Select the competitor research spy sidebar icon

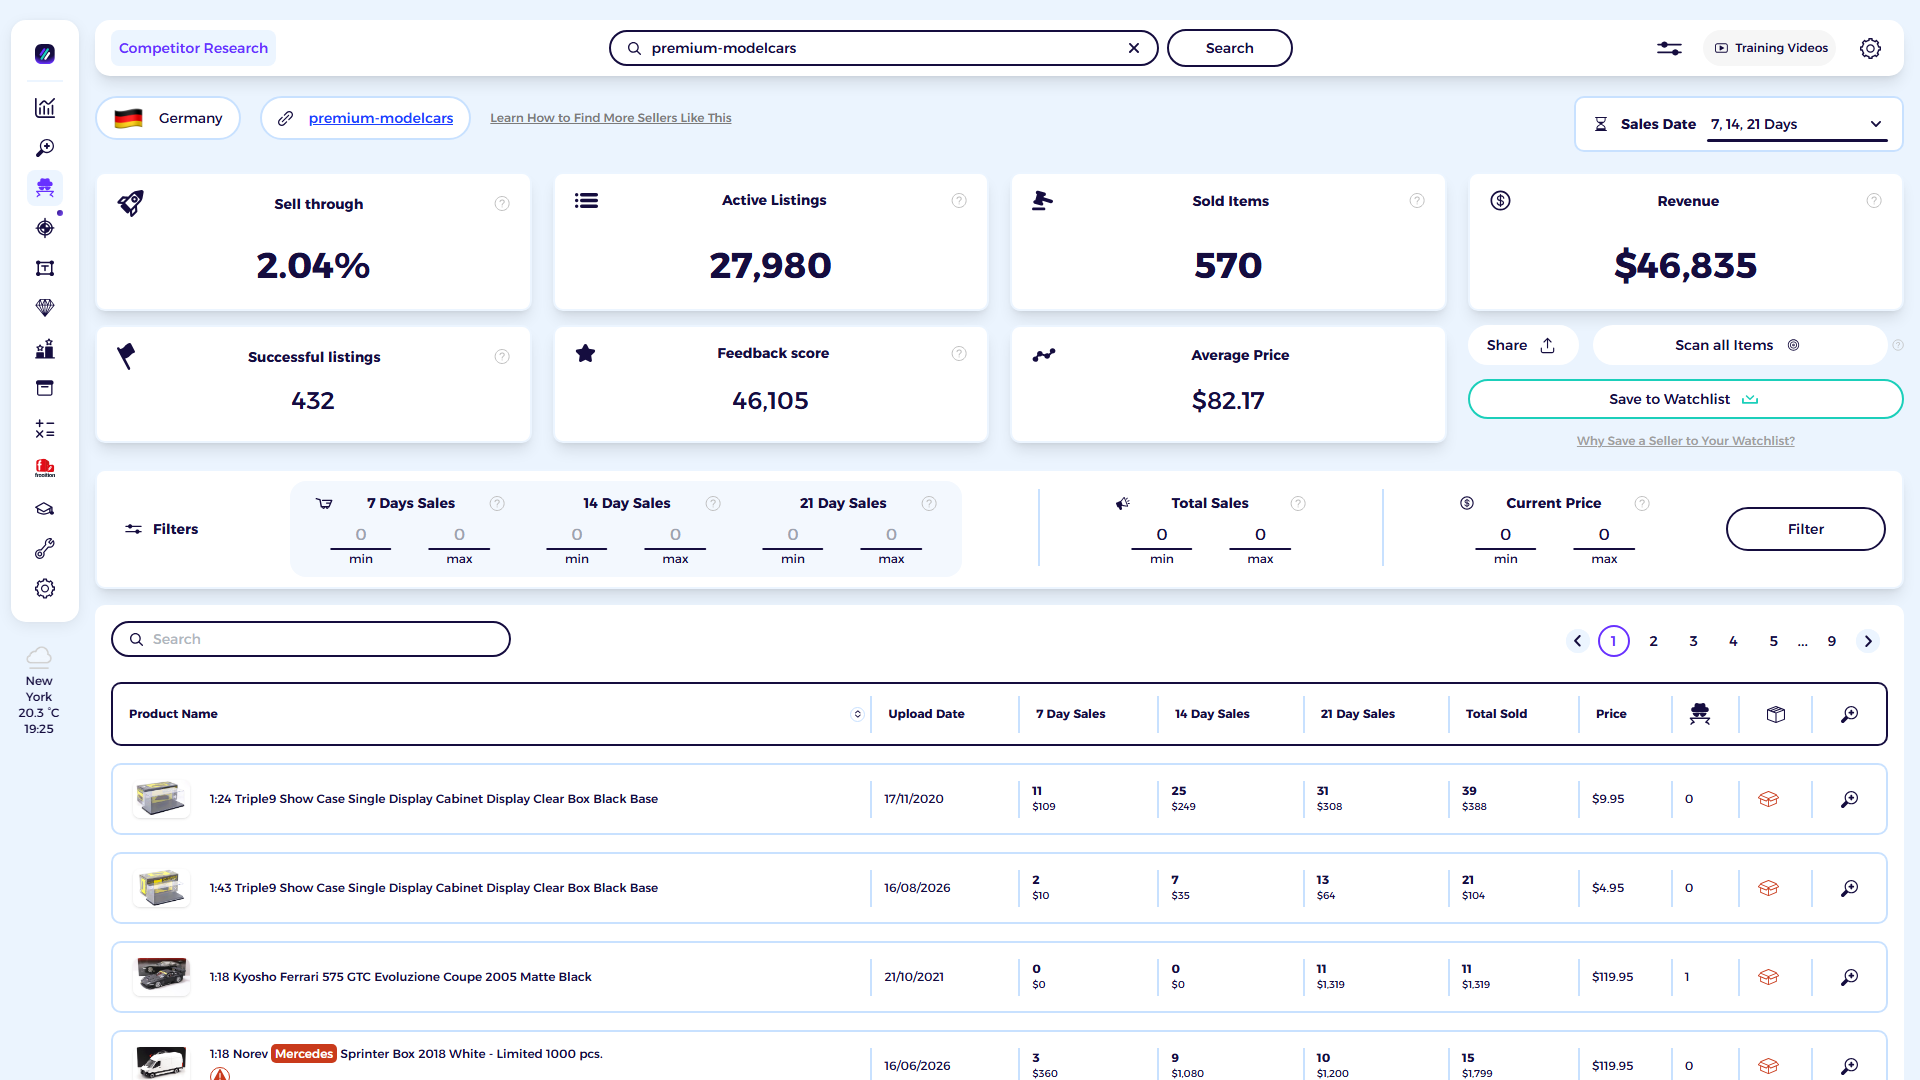pos(45,188)
